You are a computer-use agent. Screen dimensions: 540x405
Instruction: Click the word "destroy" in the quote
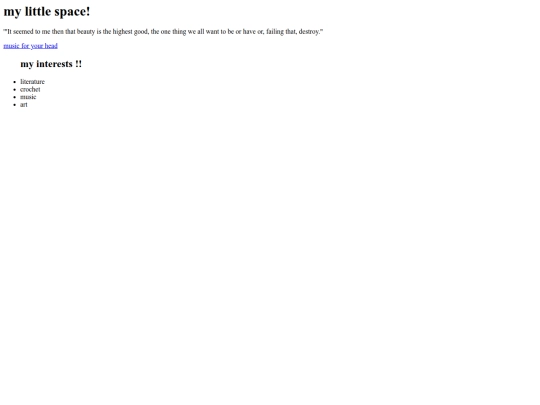coord(309,32)
